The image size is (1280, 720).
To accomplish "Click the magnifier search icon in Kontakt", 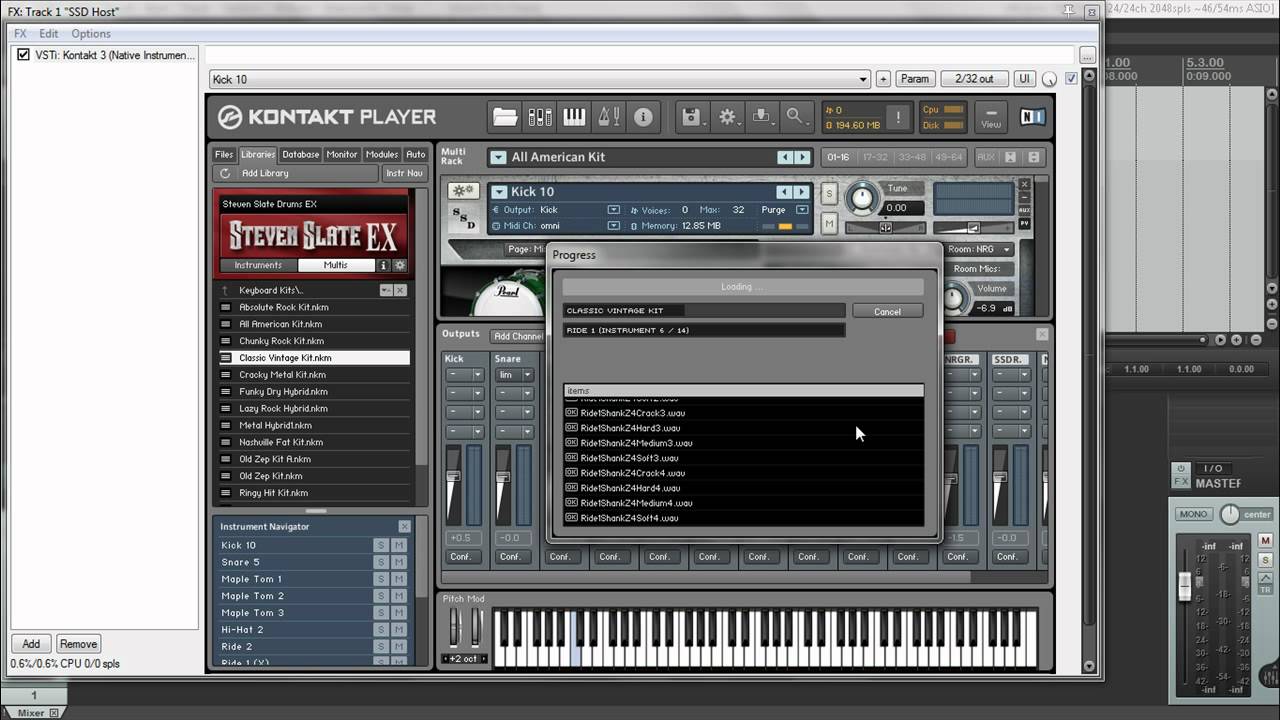I will click(796, 117).
